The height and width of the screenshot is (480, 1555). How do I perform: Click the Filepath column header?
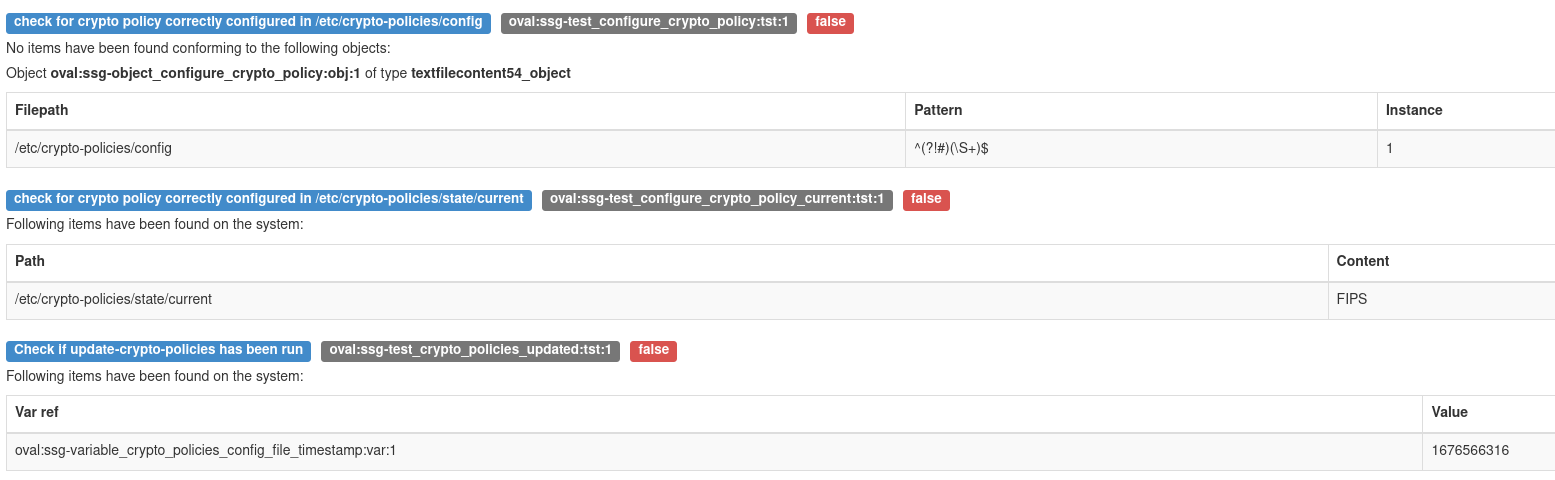pyautogui.click(x=42, y=110)
